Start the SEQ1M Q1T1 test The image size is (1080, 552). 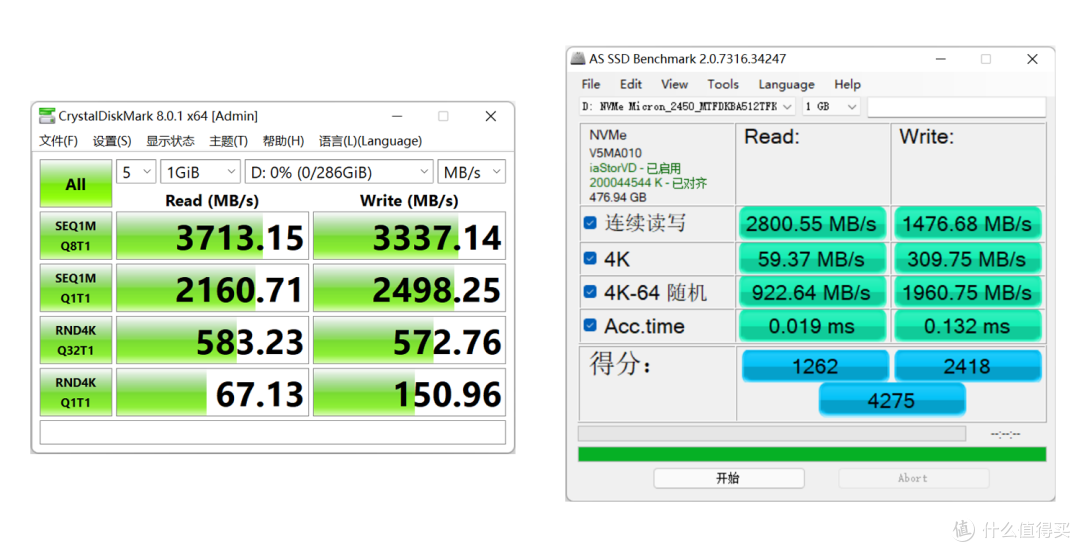(76, 288)
